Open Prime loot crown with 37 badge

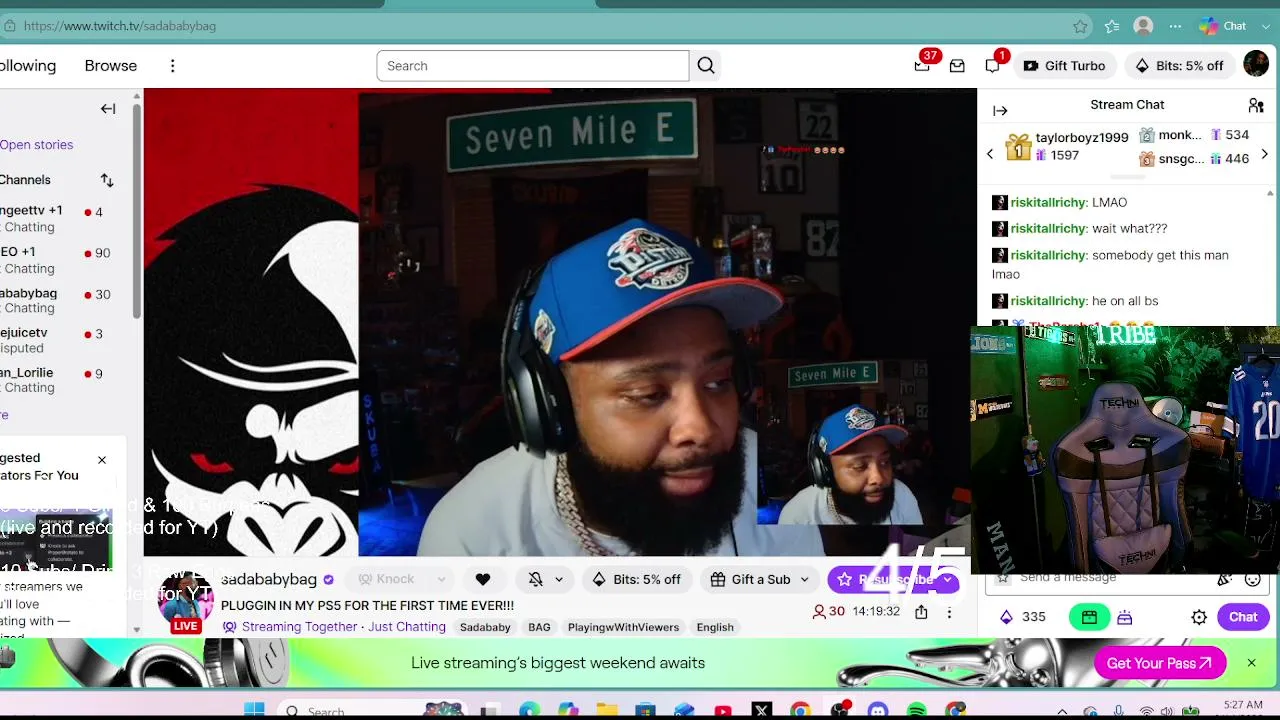[x=922, y=66]
